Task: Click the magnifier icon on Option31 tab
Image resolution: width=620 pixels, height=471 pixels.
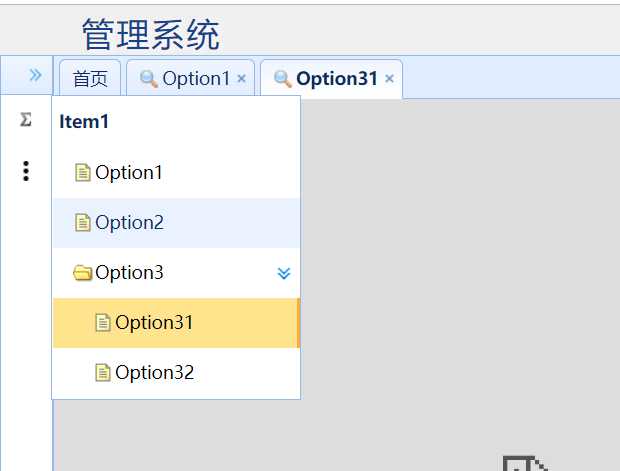Action: point(283,78)
